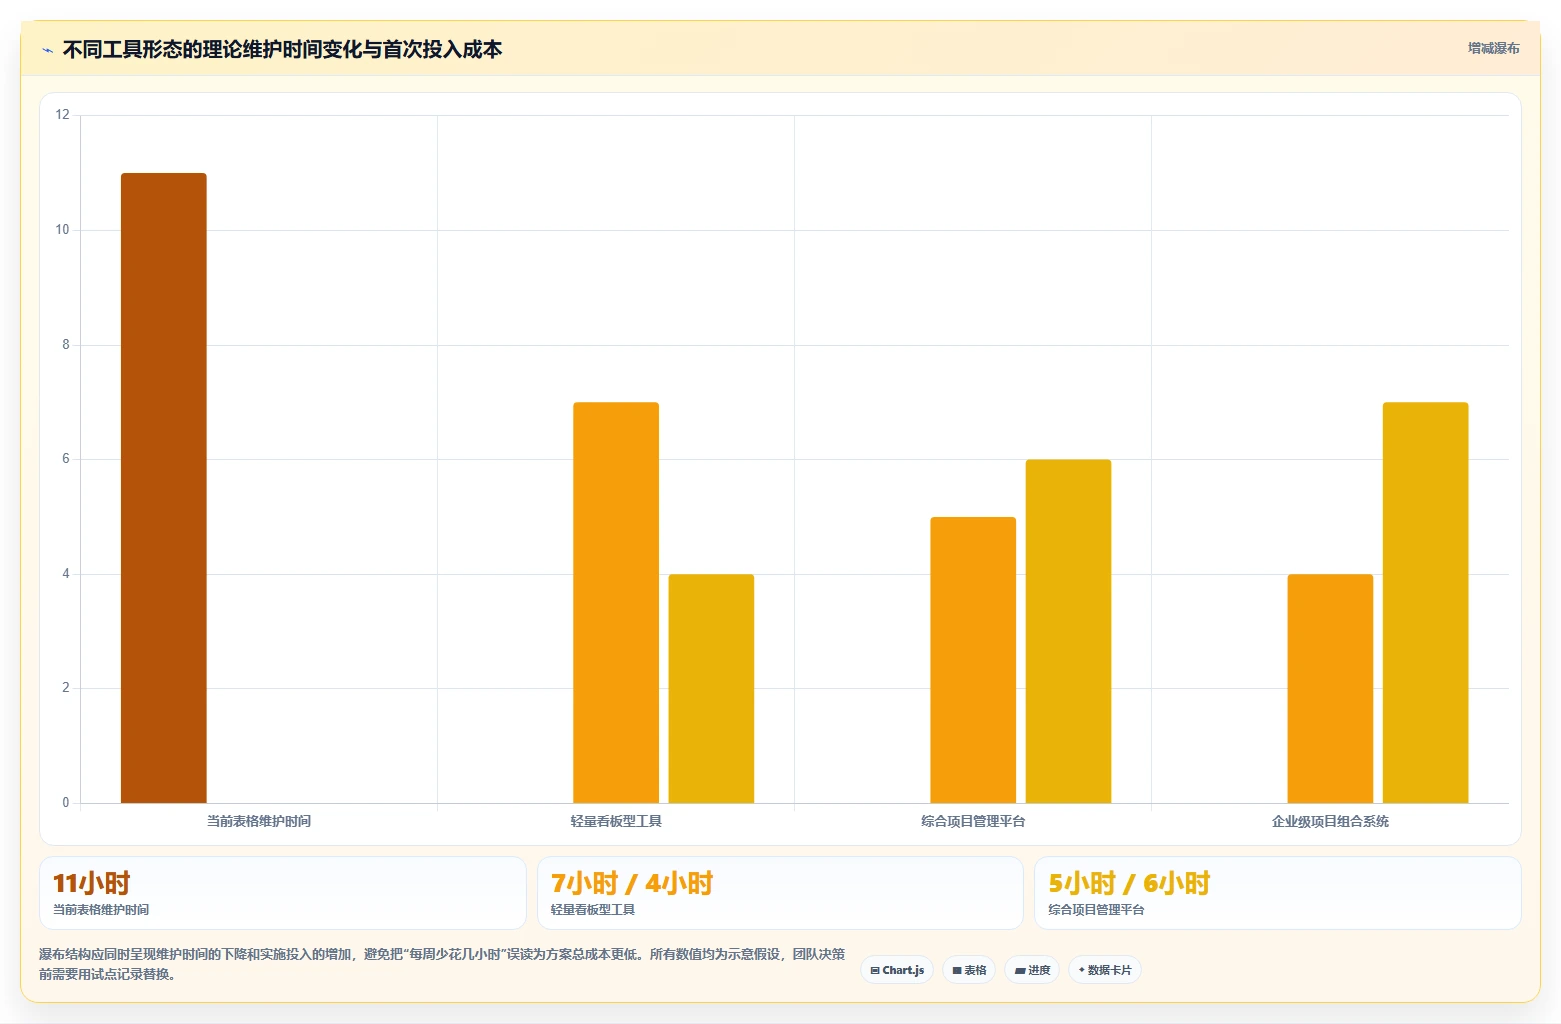Click the yellow 7-hour bar for 企业级项目组合系统
Viewport: 1561px width, 1024px height.
pyautogui.click(x=1425, y=602)
